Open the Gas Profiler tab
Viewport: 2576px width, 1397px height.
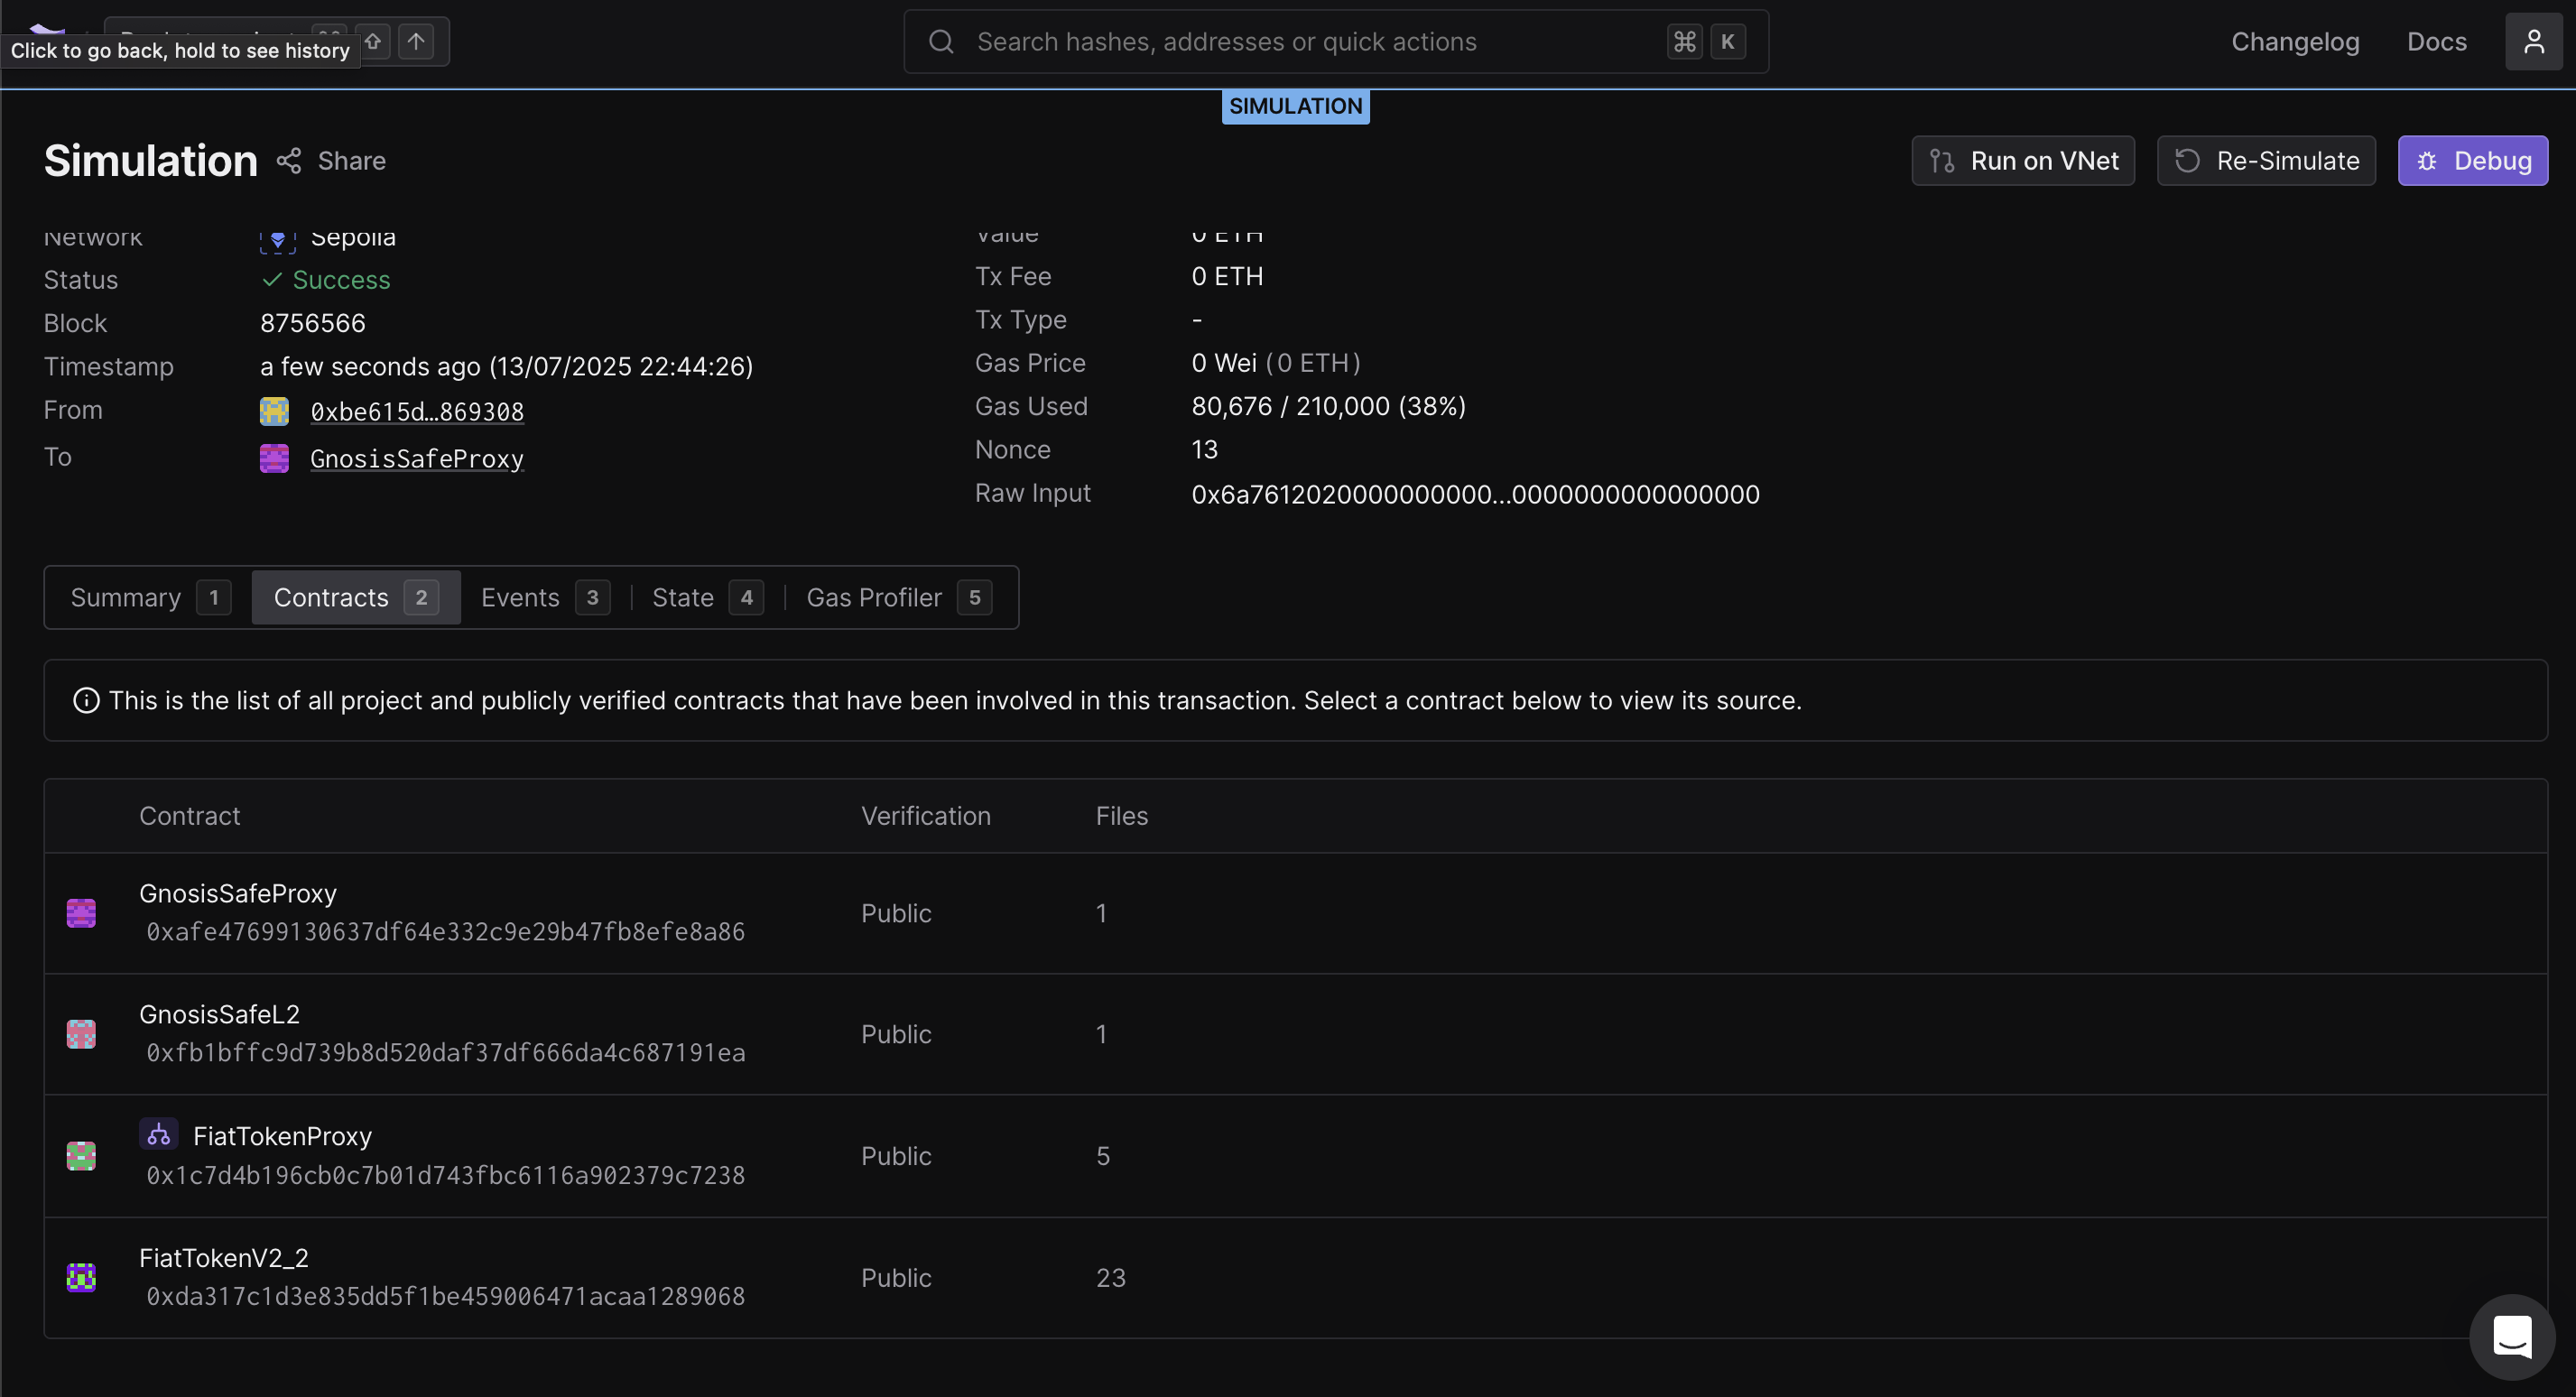898,598
